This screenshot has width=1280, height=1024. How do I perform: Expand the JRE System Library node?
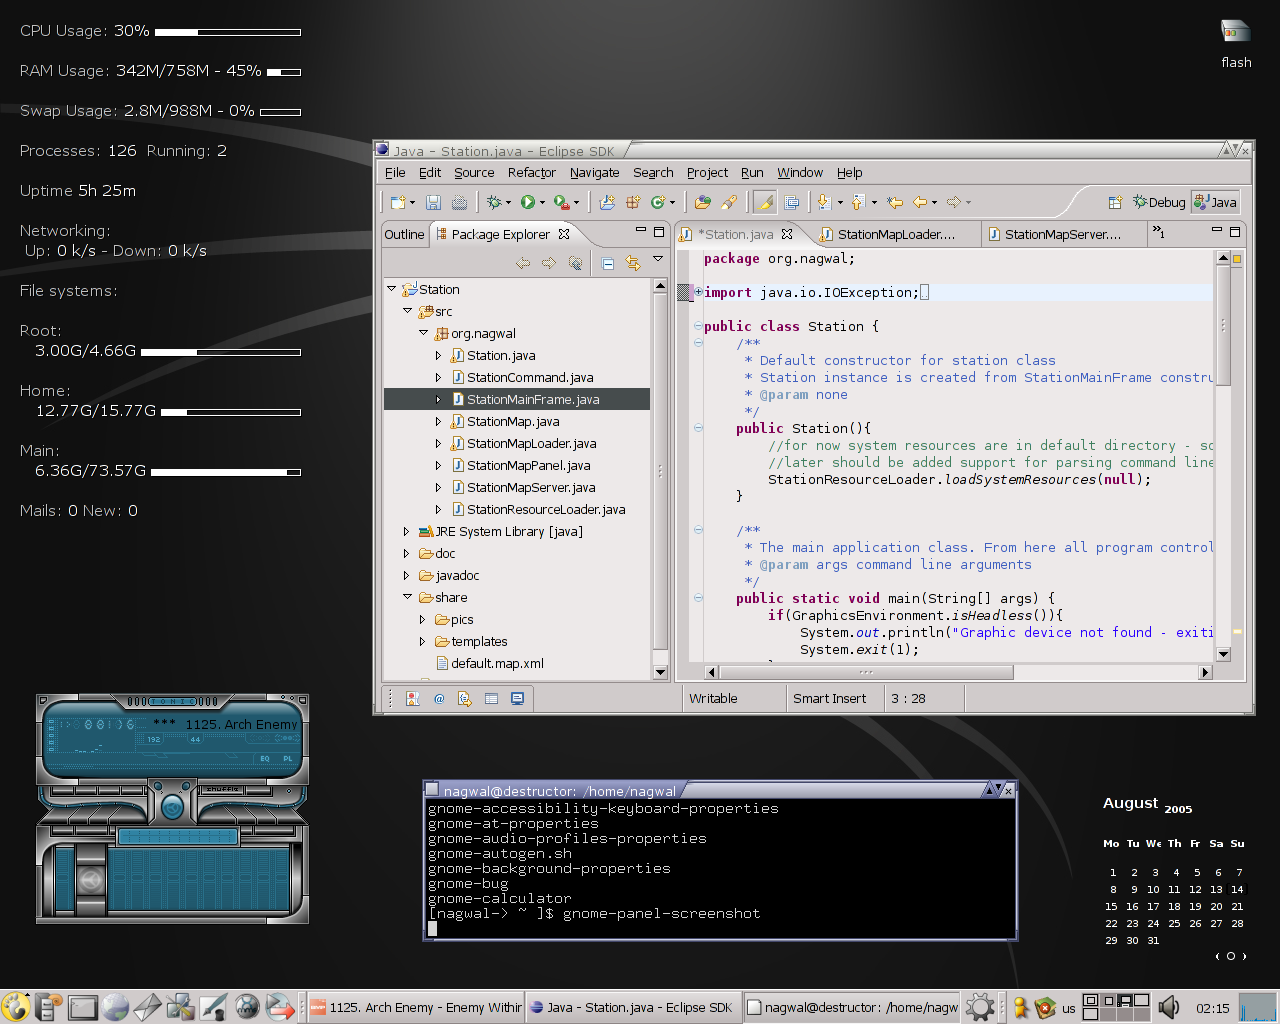(x=406, y=532)
